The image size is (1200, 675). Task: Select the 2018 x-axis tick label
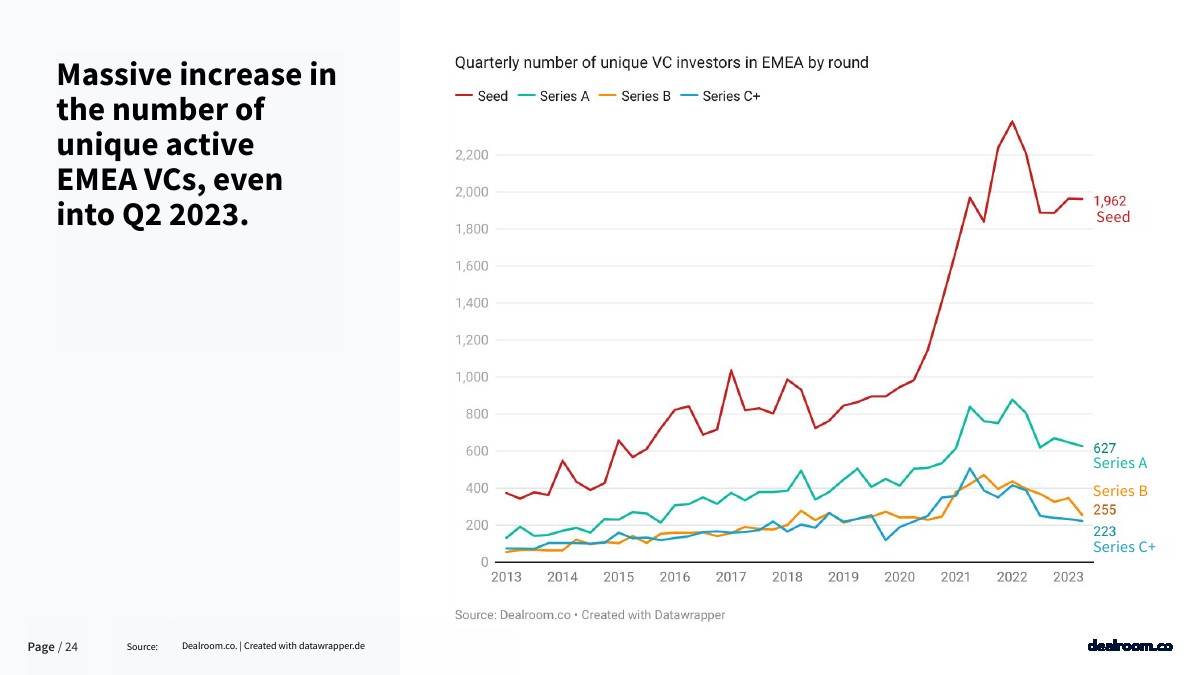[x=787, y=577]
